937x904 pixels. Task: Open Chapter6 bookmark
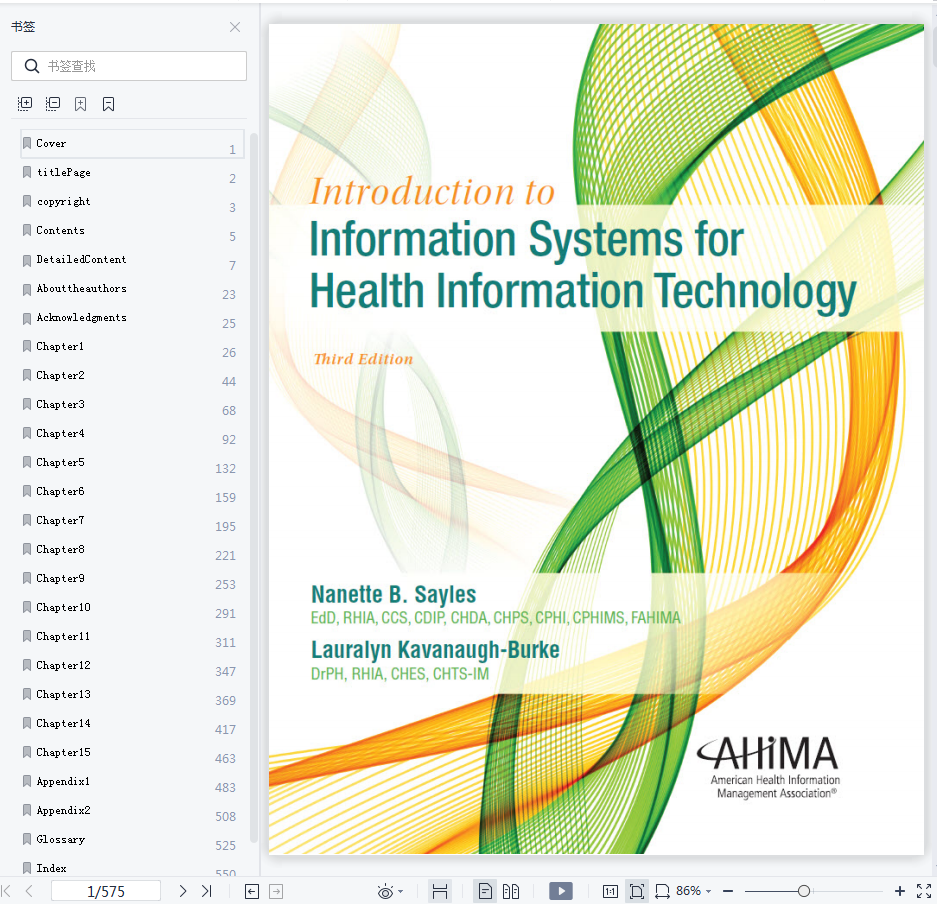tap(132, 491)
